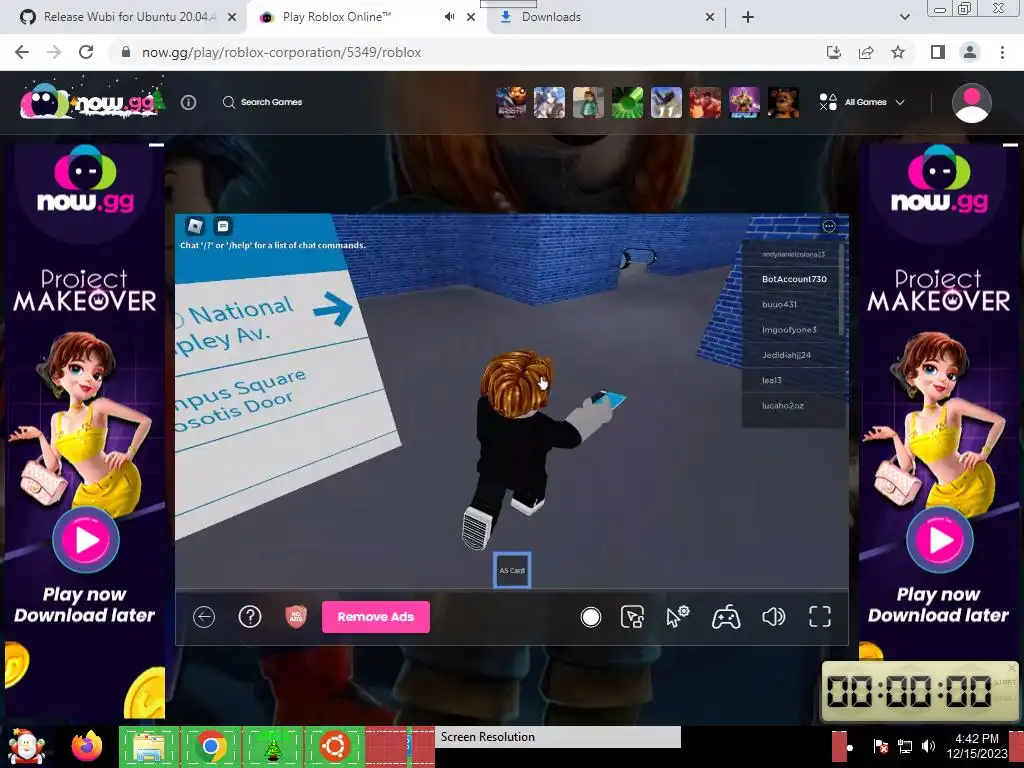Viewport: 1024px width, 768px height.
Task: Close the Play Roblox Online tab
Action: (x=471, y=18)
